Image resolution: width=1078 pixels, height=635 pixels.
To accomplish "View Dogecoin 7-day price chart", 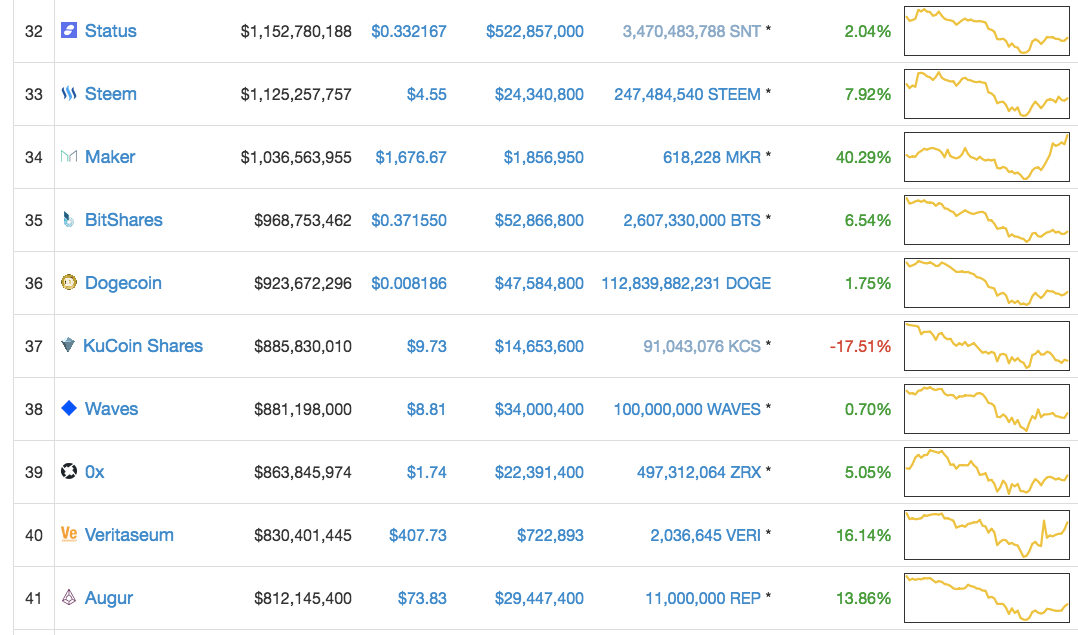I will coord(987,283).
